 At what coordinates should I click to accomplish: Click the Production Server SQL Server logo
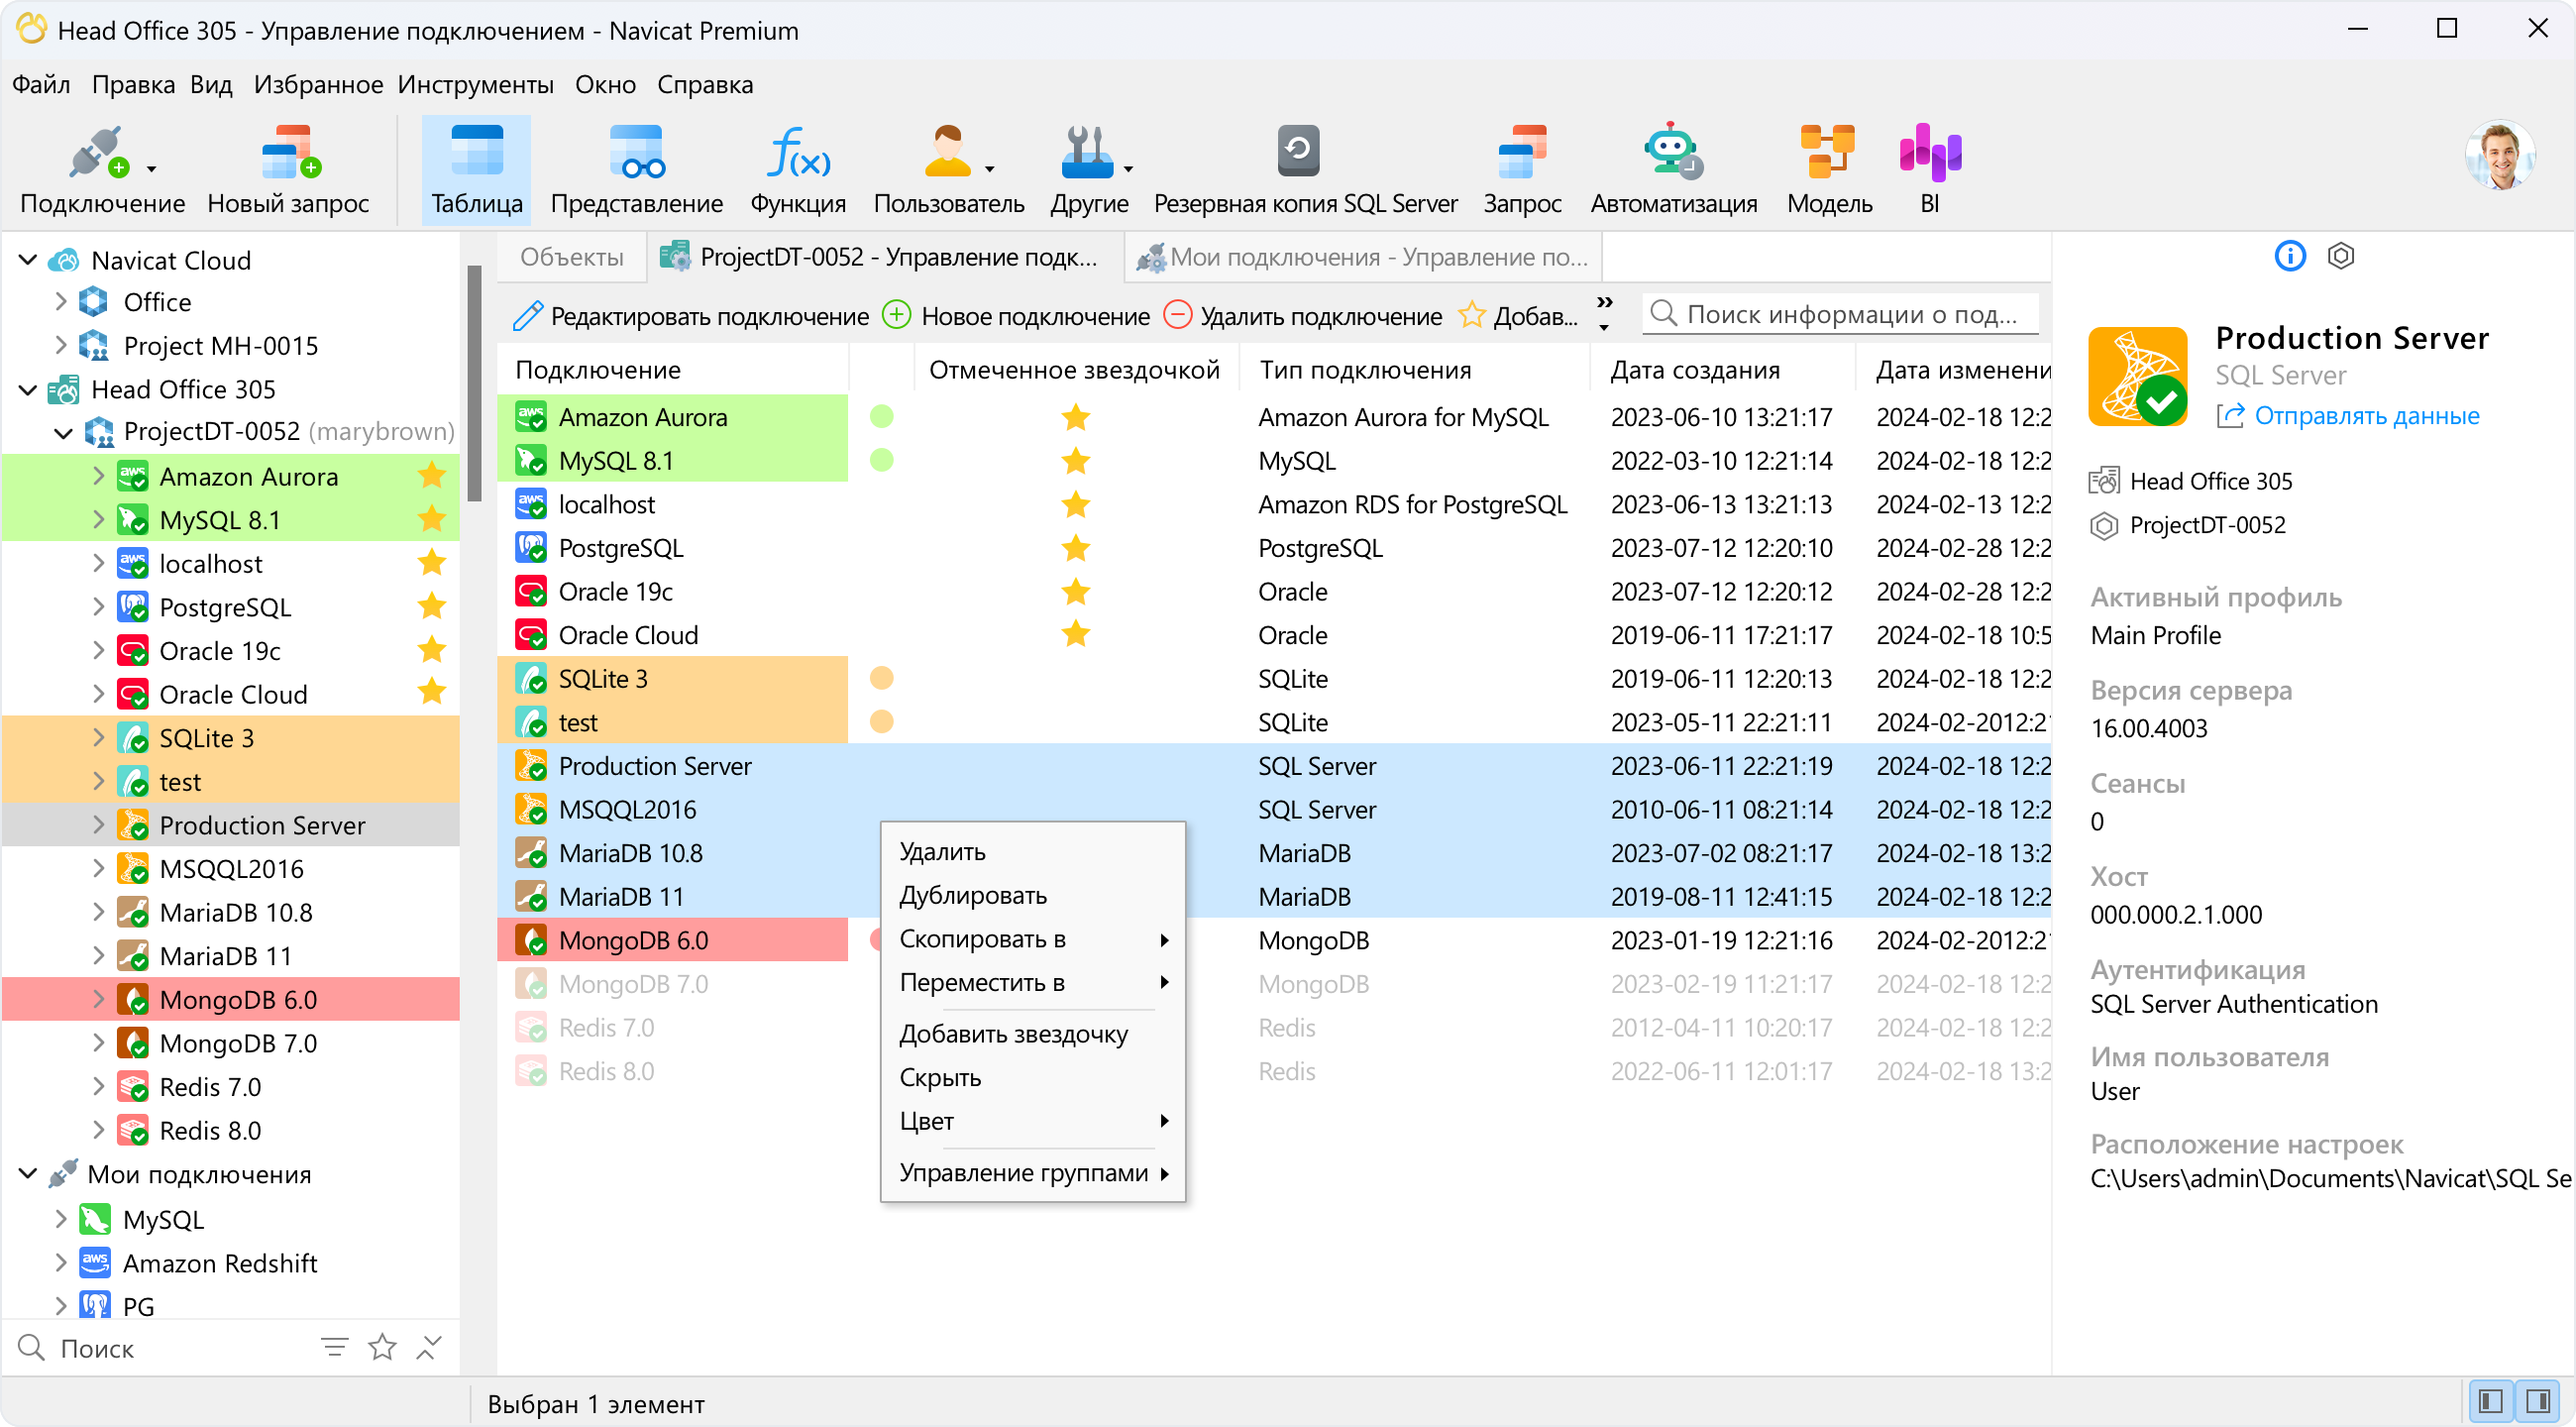click(2138, 377)
